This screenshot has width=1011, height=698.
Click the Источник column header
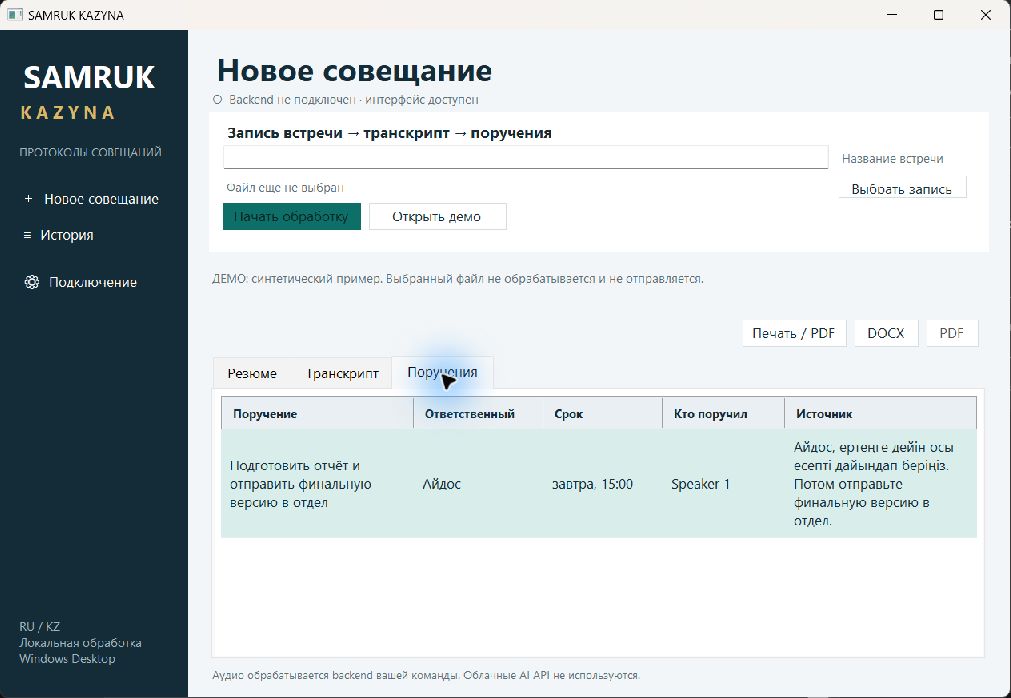tap(881, 414)
